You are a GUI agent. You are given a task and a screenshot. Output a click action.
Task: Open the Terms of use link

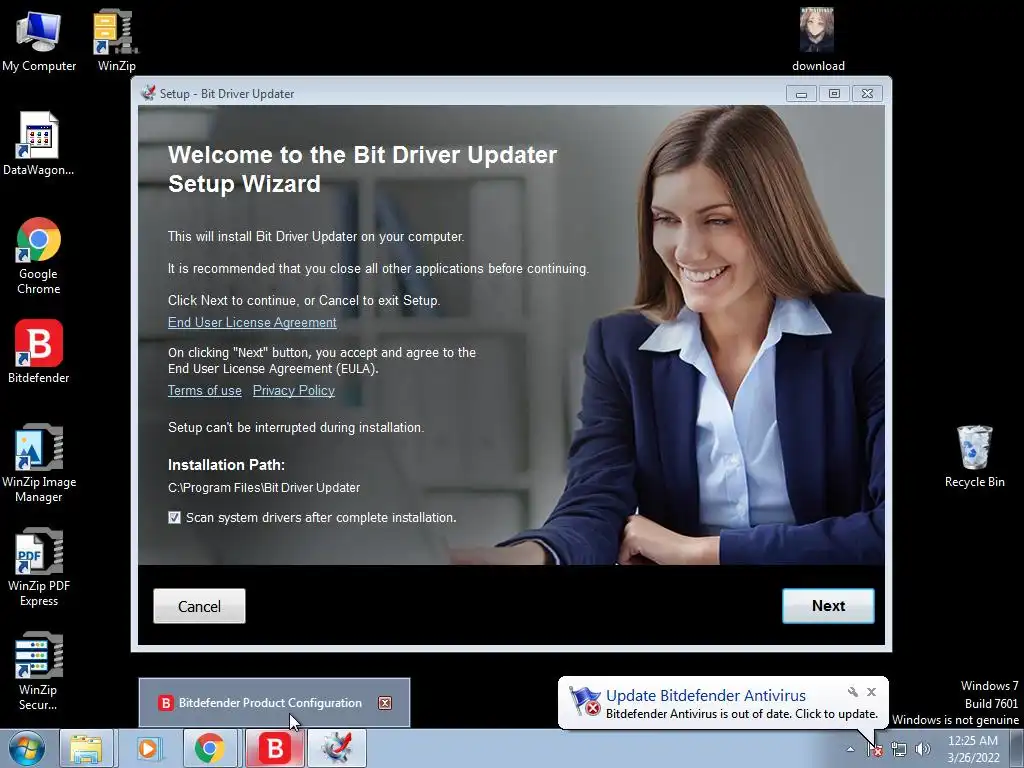(x=204, y=390)
